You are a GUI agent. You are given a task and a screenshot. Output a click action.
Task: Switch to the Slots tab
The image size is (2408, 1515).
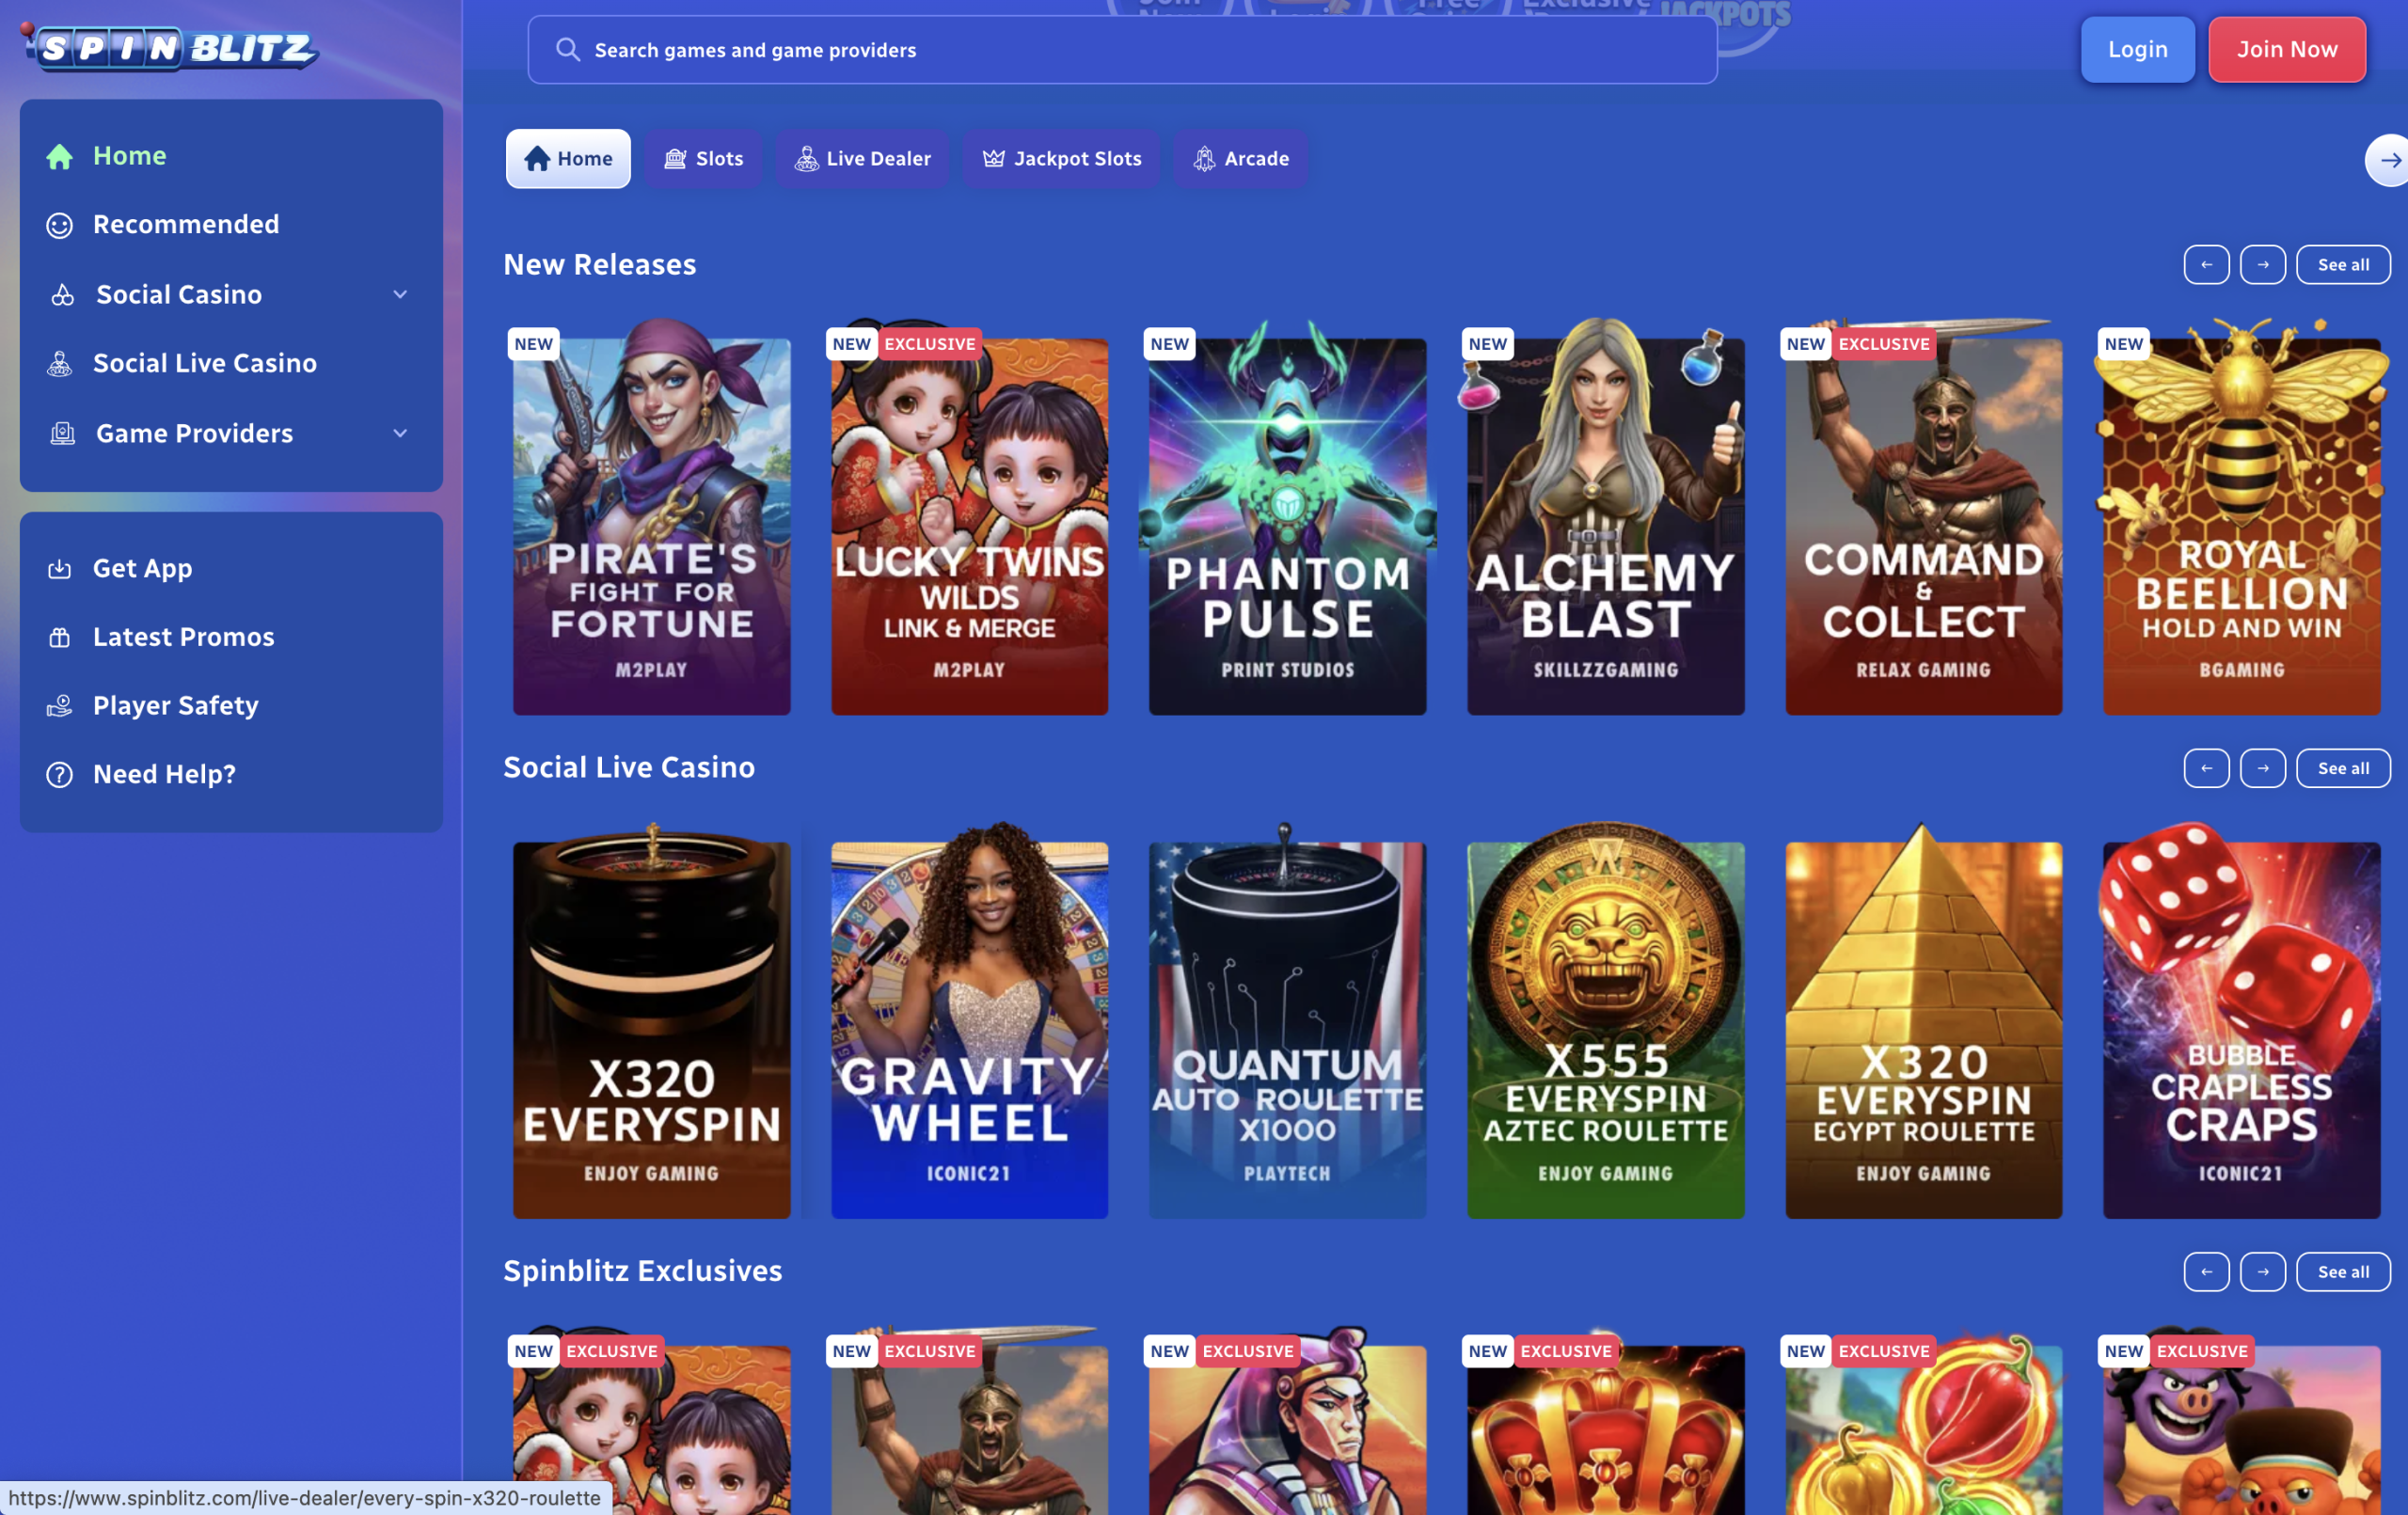[x=703, y=159]
